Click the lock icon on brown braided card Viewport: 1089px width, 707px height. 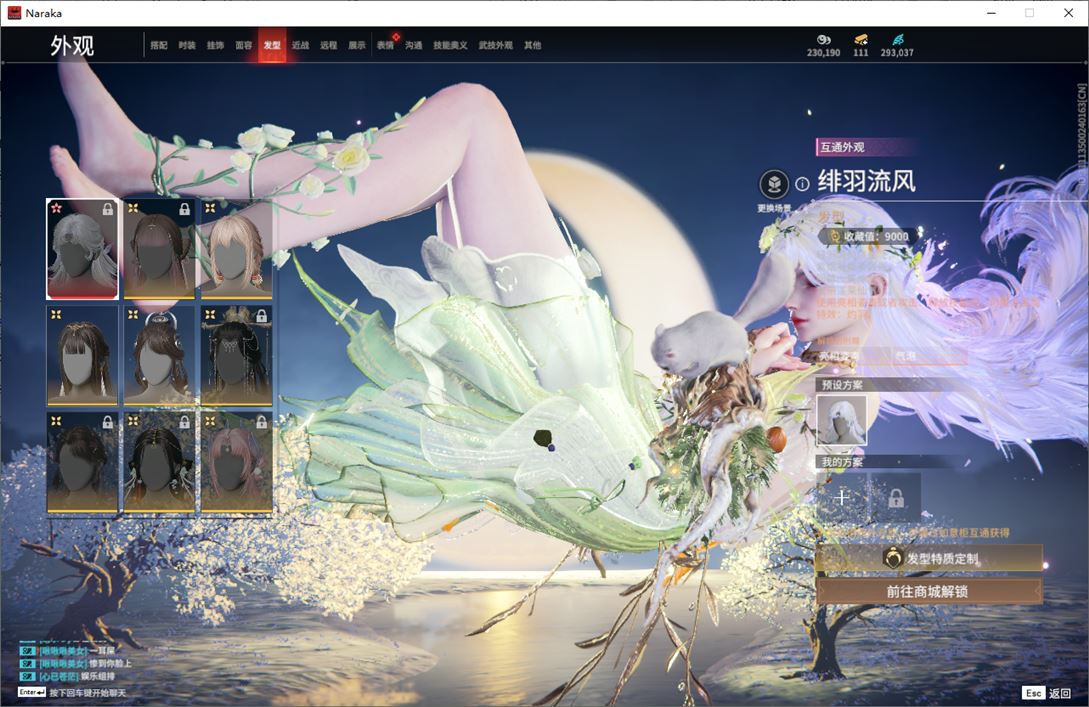tap(185, 209)
